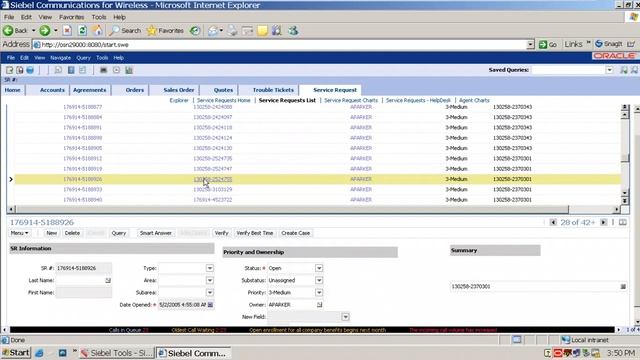The width and height of the screenshot is (640, 360).
Task: Open the Last Name pick applet icon
Action: (x=108, y=280)
